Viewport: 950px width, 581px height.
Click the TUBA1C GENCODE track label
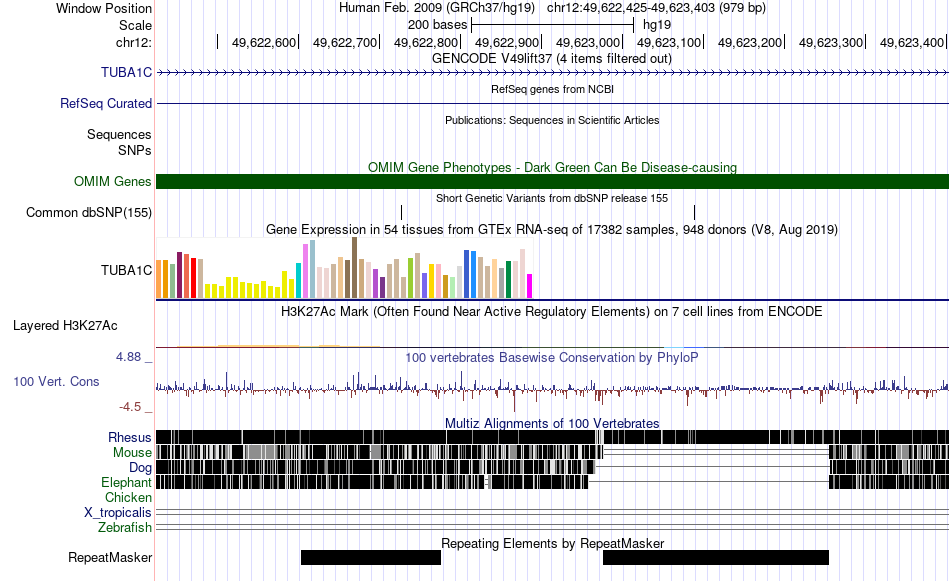pyautogui.click(x=126, y=73)
